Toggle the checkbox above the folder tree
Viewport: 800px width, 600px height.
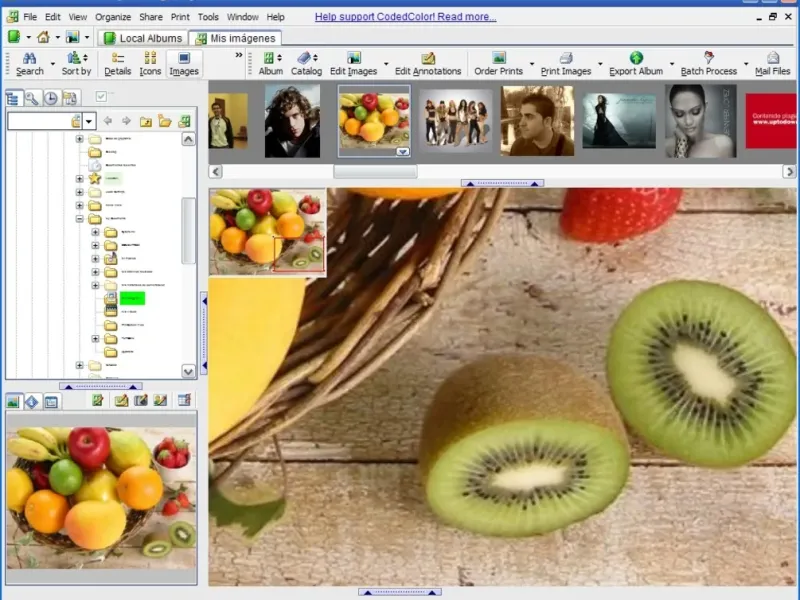101,96
